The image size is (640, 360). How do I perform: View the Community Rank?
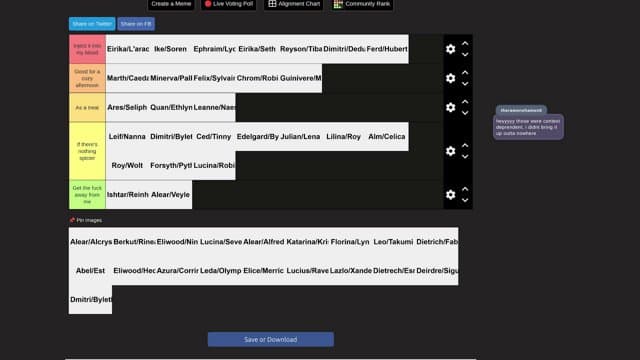point(362,4)
